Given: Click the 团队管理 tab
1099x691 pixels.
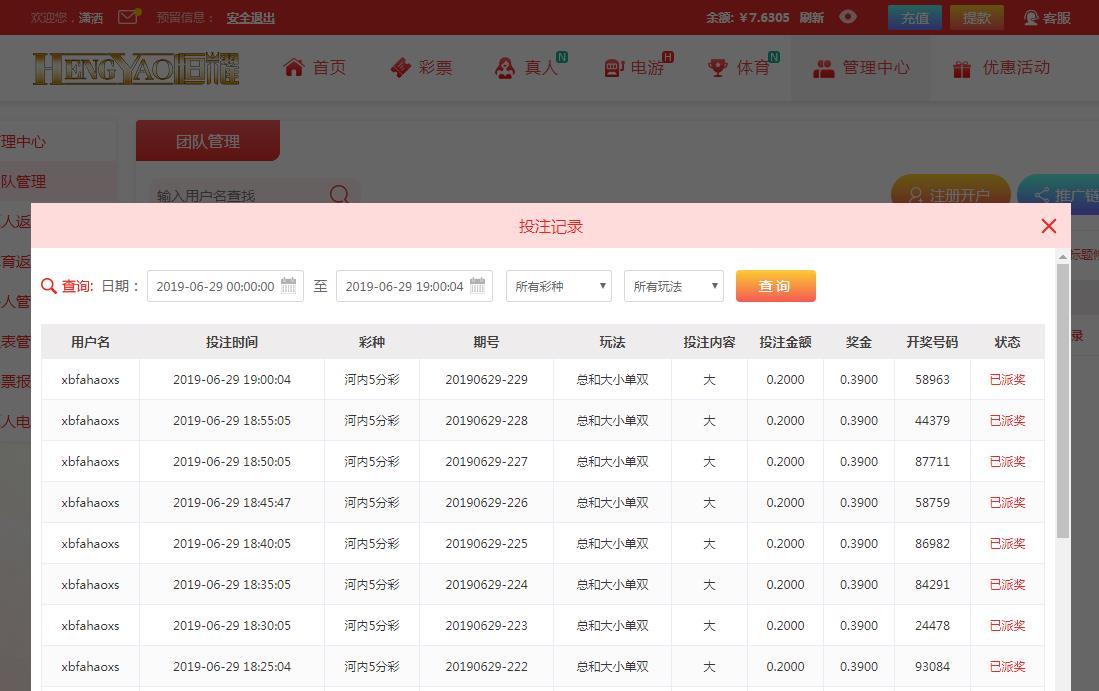Looking at the screenshot, I should [x=207, y=141].
